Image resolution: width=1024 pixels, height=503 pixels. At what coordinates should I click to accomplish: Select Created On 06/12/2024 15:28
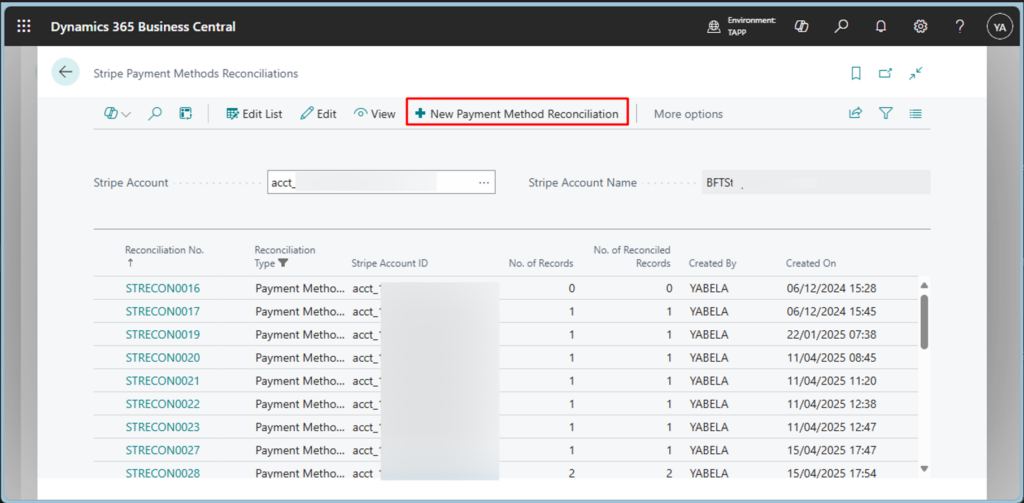click(x=832, y=288)
